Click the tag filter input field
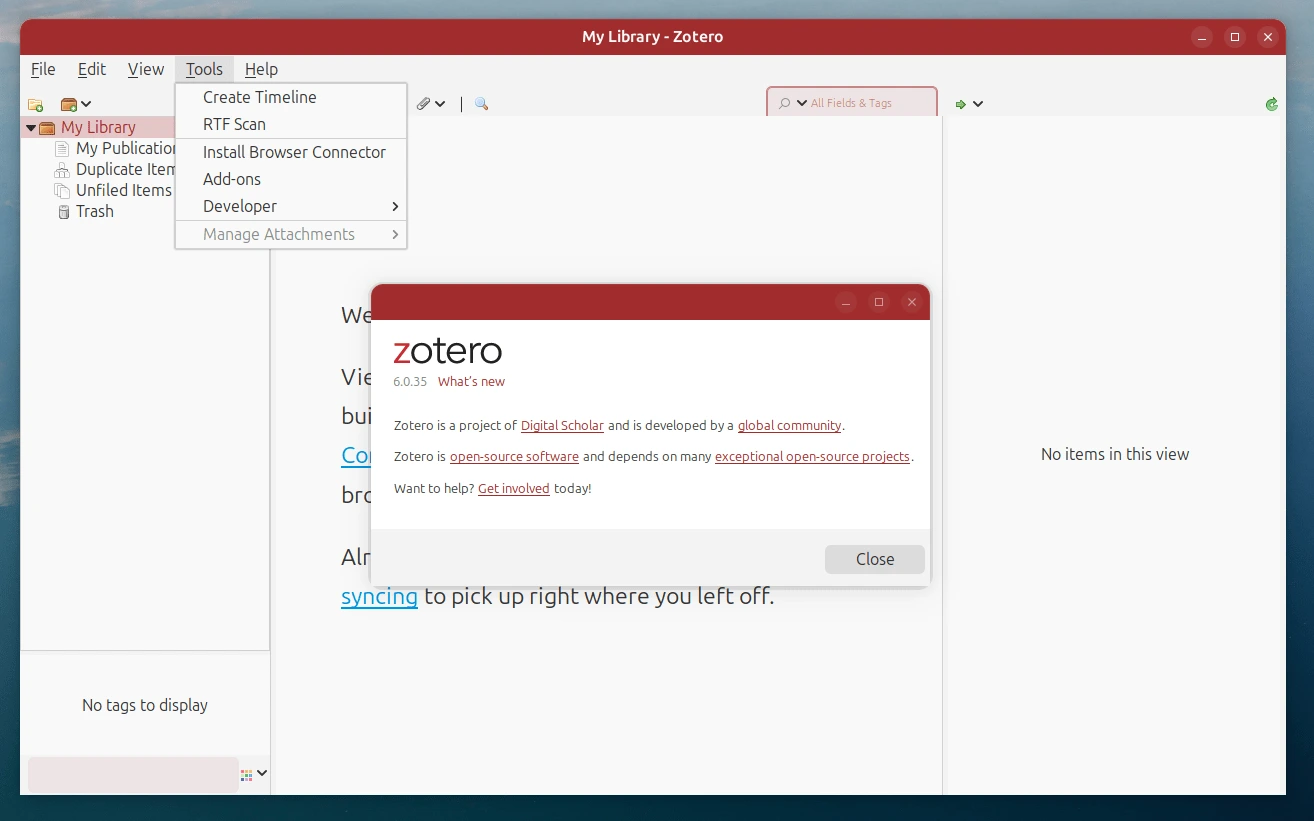Viewport: 1314px width, 821px height. [132, 774]
